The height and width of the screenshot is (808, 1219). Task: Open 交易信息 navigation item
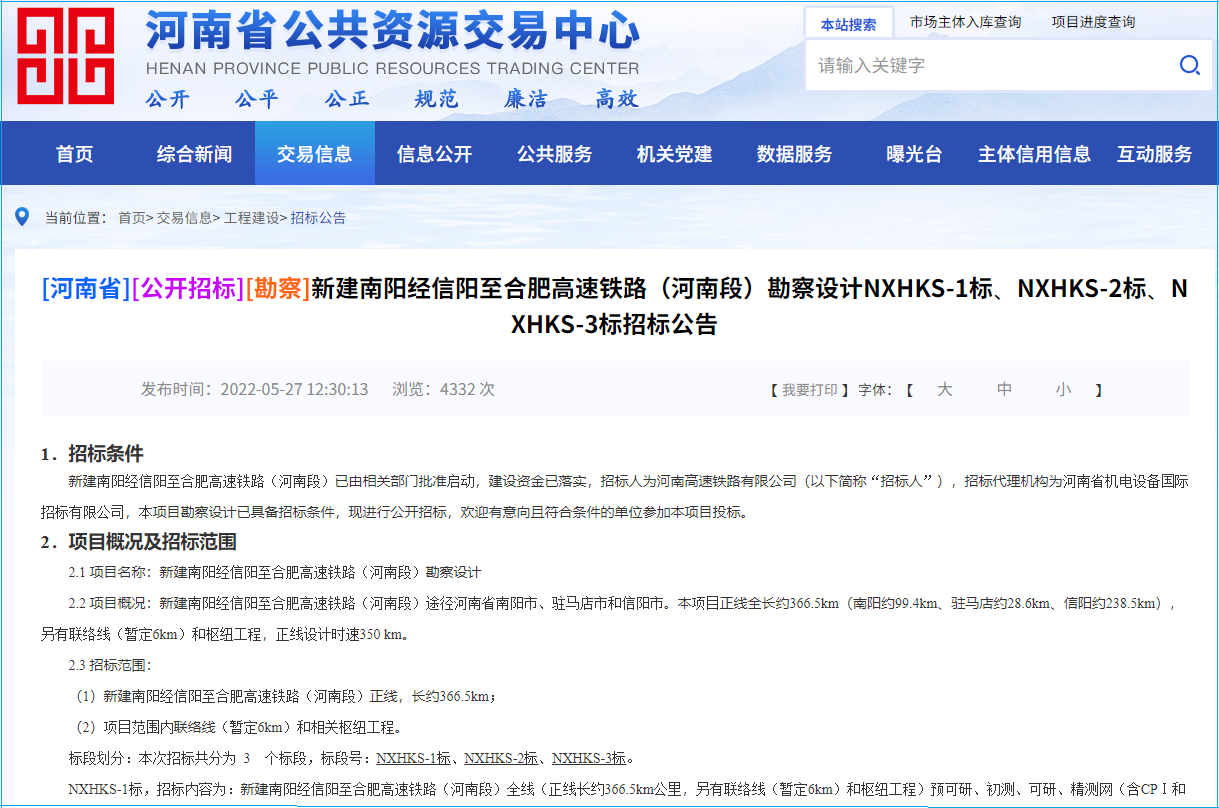click(314, 154)
